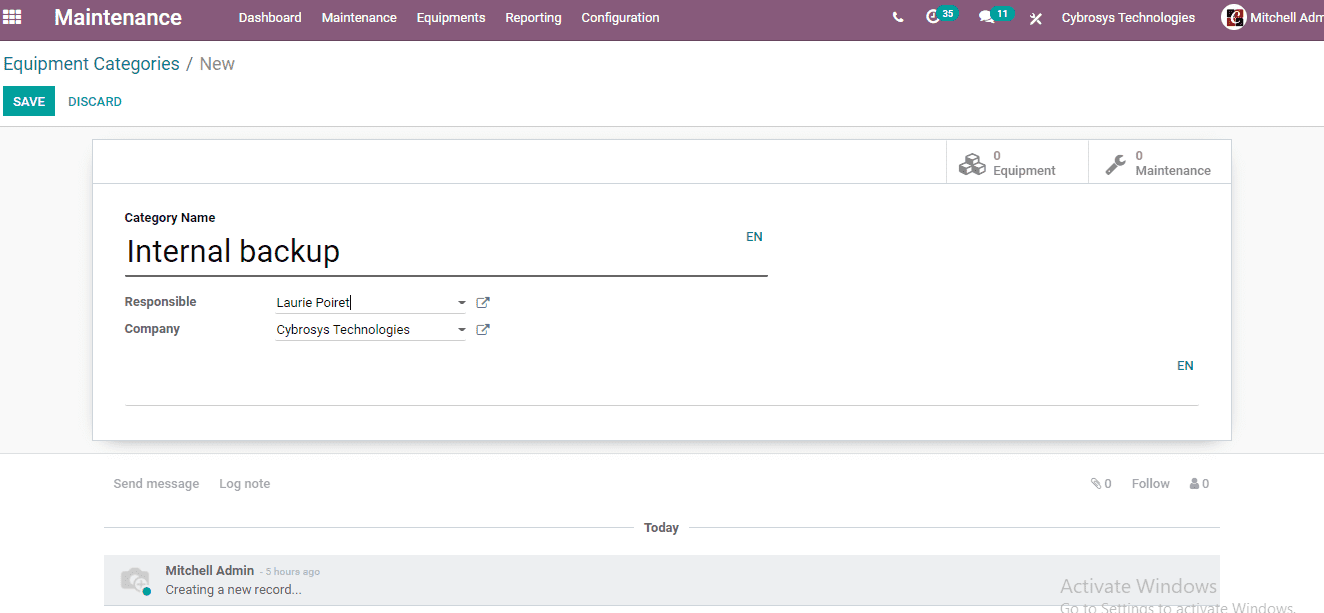Click the 'Responsible' field label
Image resolution: width=1324 pixels, height=613 pixels.
[x=160, y=302]
